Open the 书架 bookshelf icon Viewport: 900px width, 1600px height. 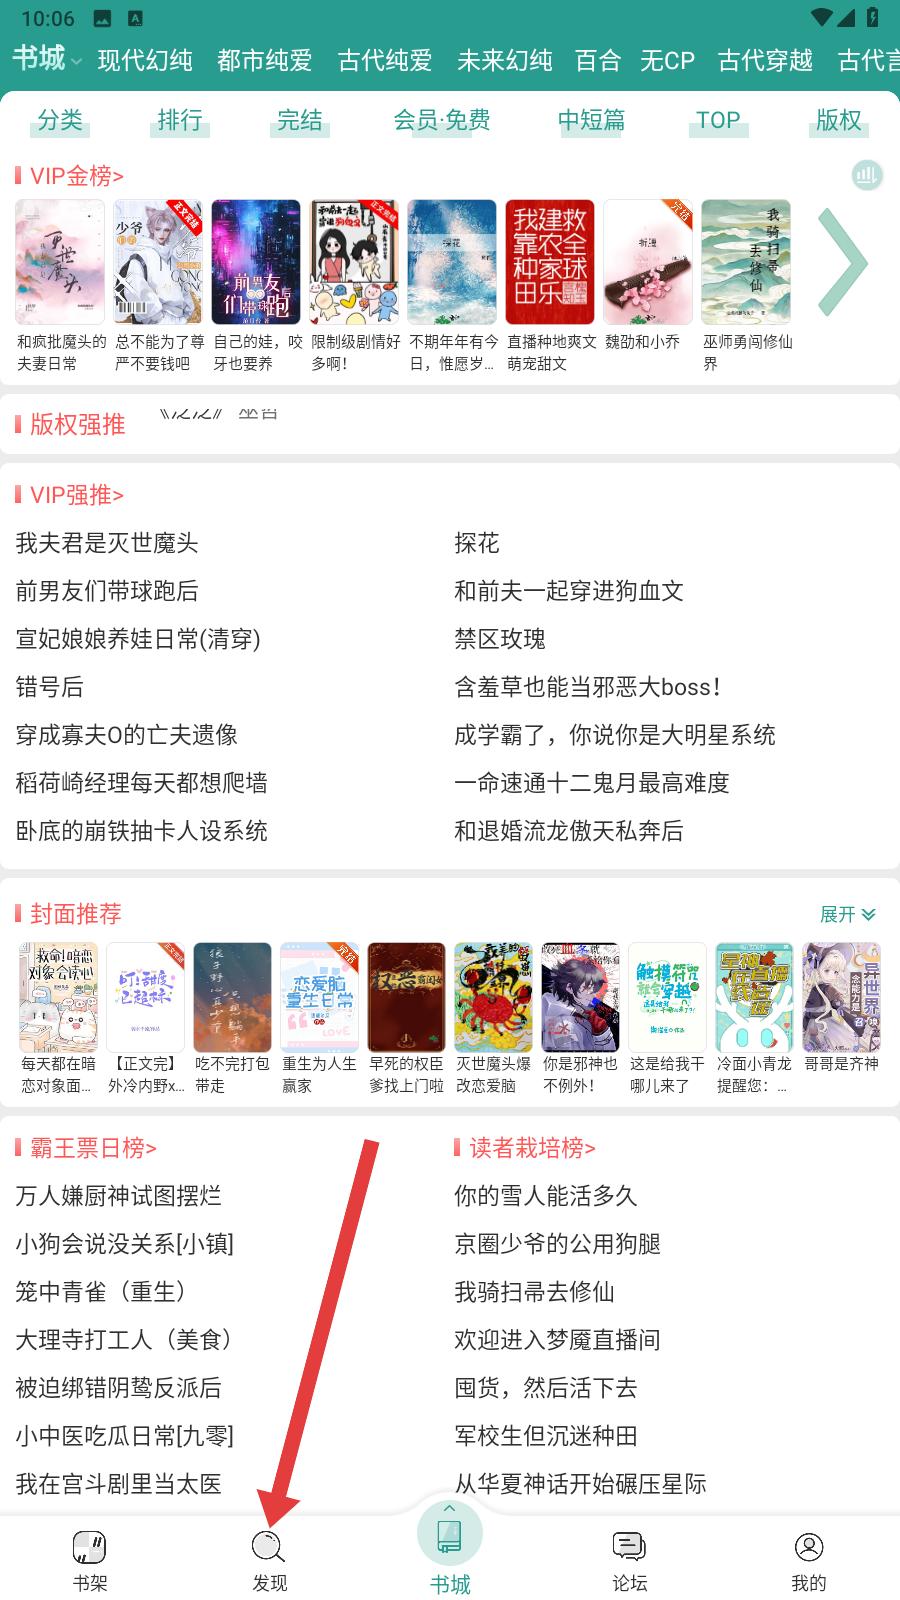tap(90, 1547)
